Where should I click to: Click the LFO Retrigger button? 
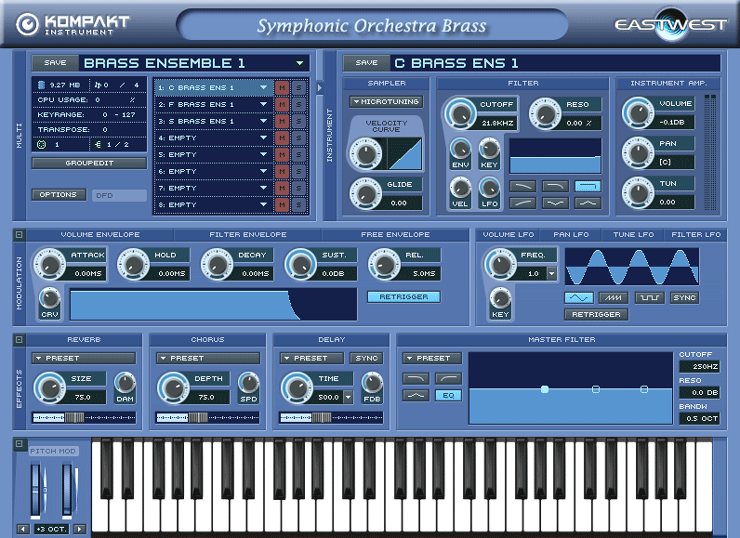point(596,314)
